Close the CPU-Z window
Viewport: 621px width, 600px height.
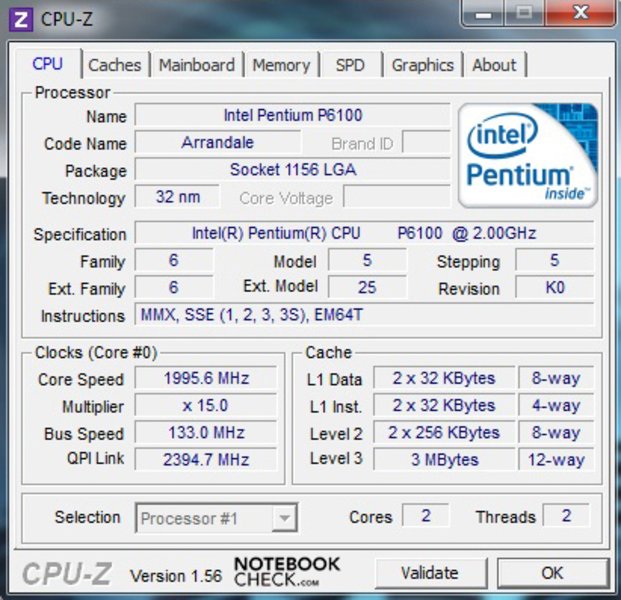pos(581,13)
